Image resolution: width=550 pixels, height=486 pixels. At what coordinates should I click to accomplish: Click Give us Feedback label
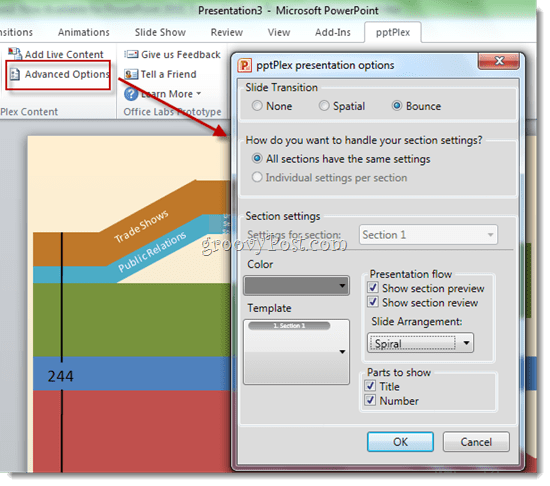click(x=181, y=55)
